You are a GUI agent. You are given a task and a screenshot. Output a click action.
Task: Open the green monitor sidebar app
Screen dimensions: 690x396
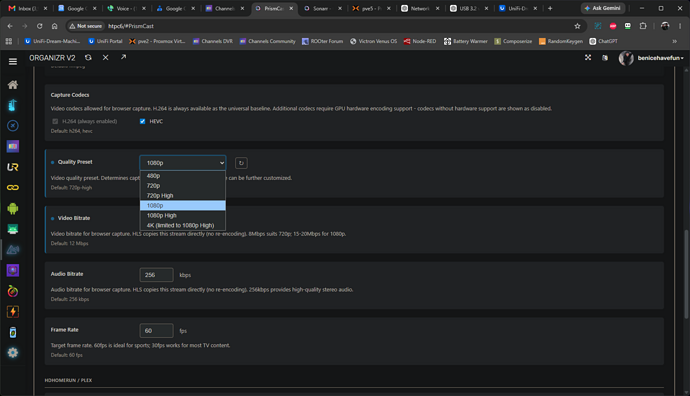(13, 229)
